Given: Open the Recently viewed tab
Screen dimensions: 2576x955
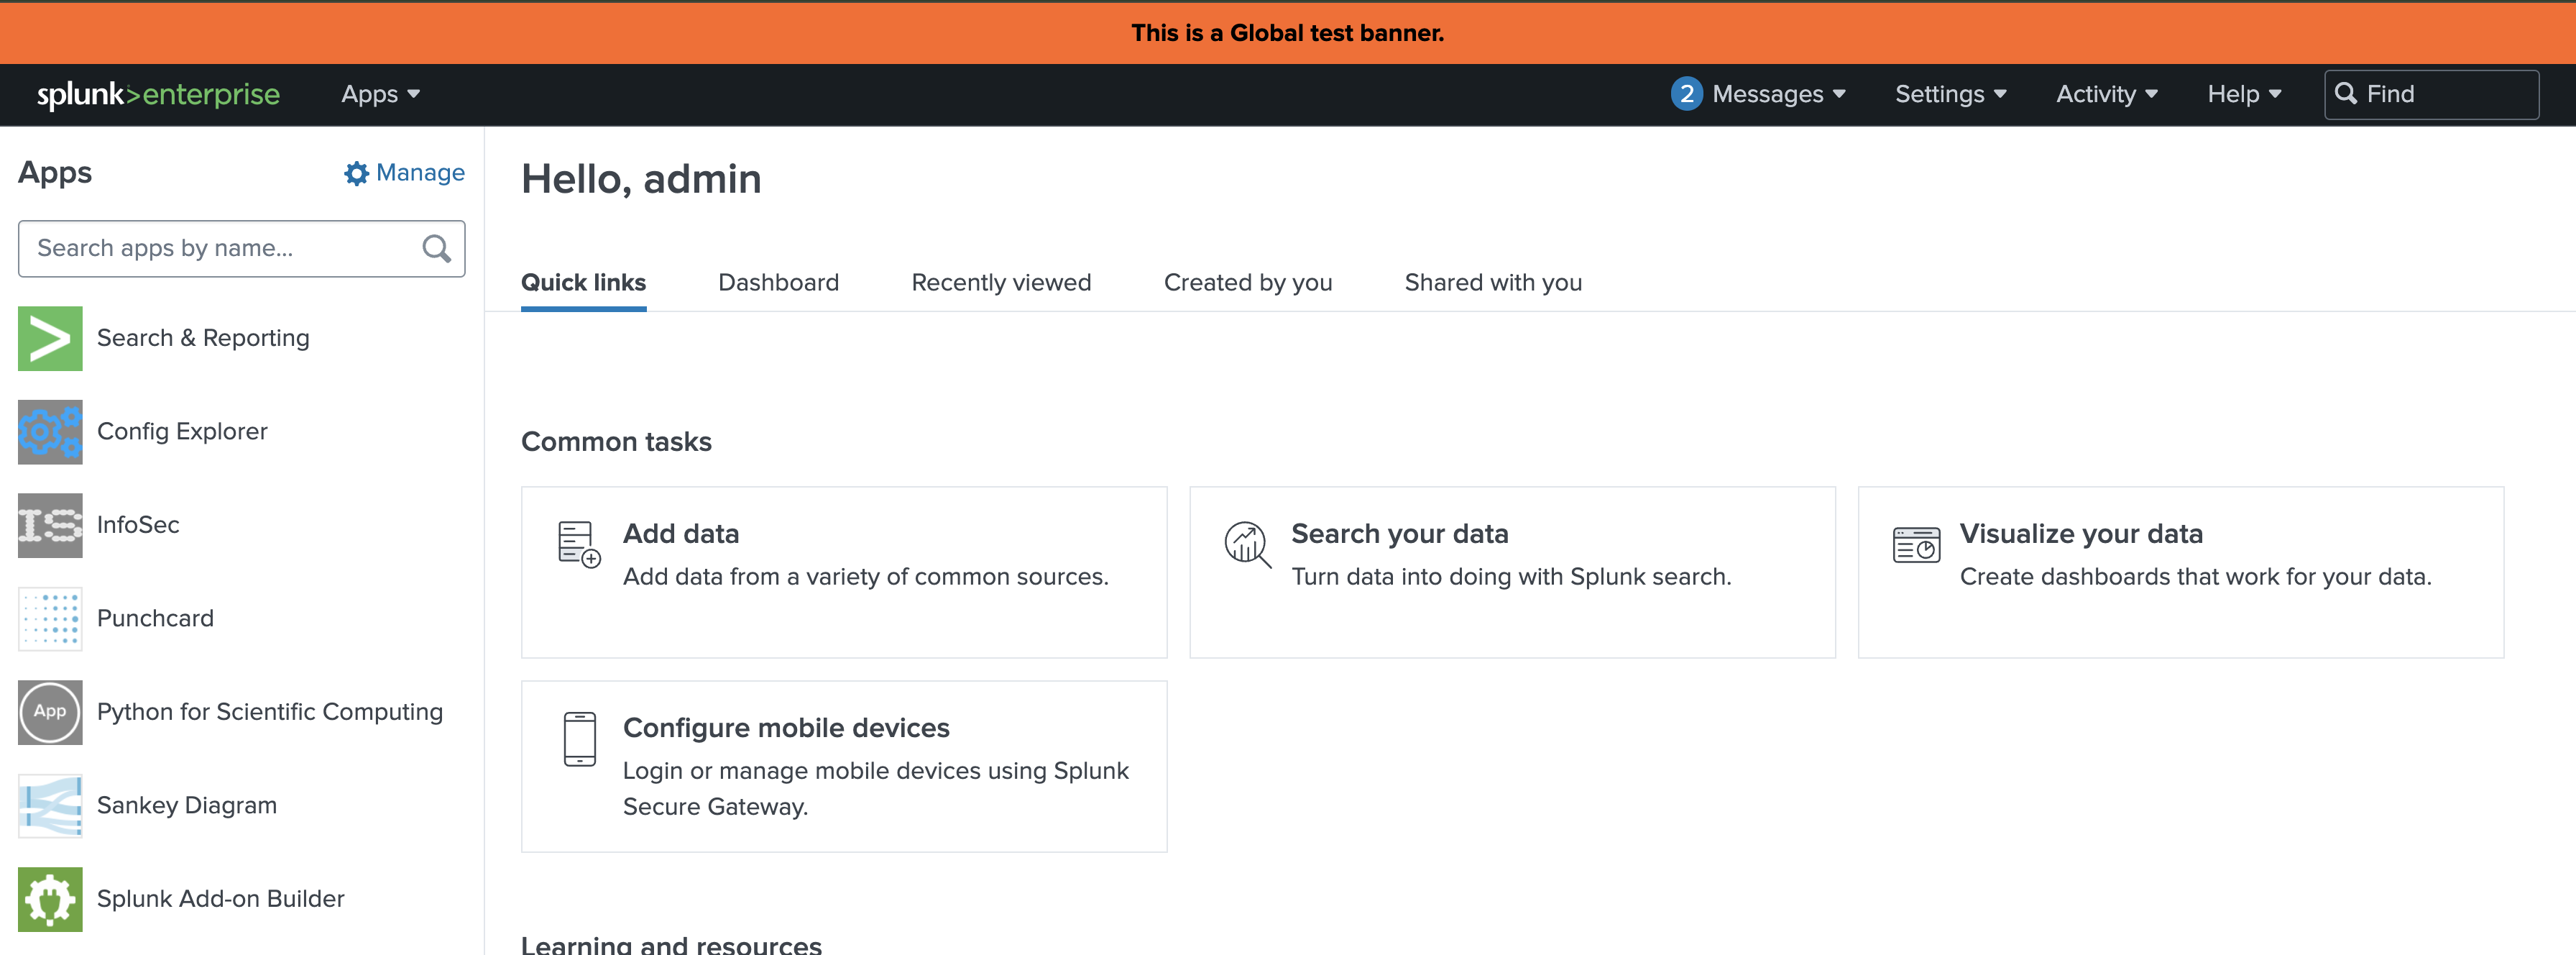Looking at the screenshot, I should (x=1001, y=282).
